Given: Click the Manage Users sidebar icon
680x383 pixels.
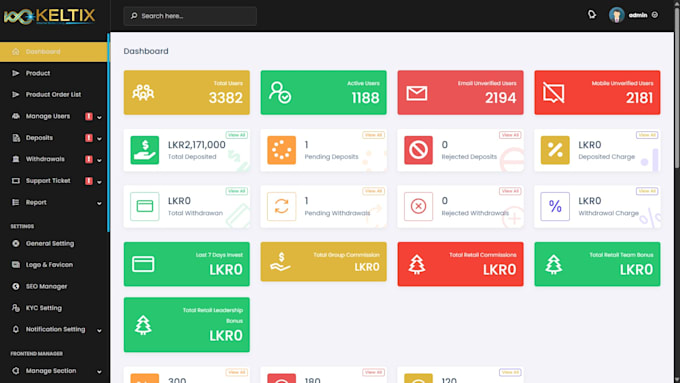Looking at the screenshot, I should [x=16, y=116].
